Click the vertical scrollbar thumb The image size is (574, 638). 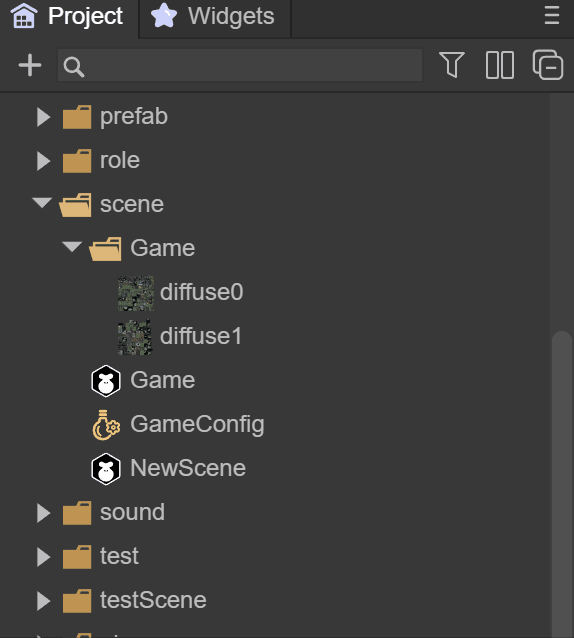pyautogui.click(x=562, y=484)
